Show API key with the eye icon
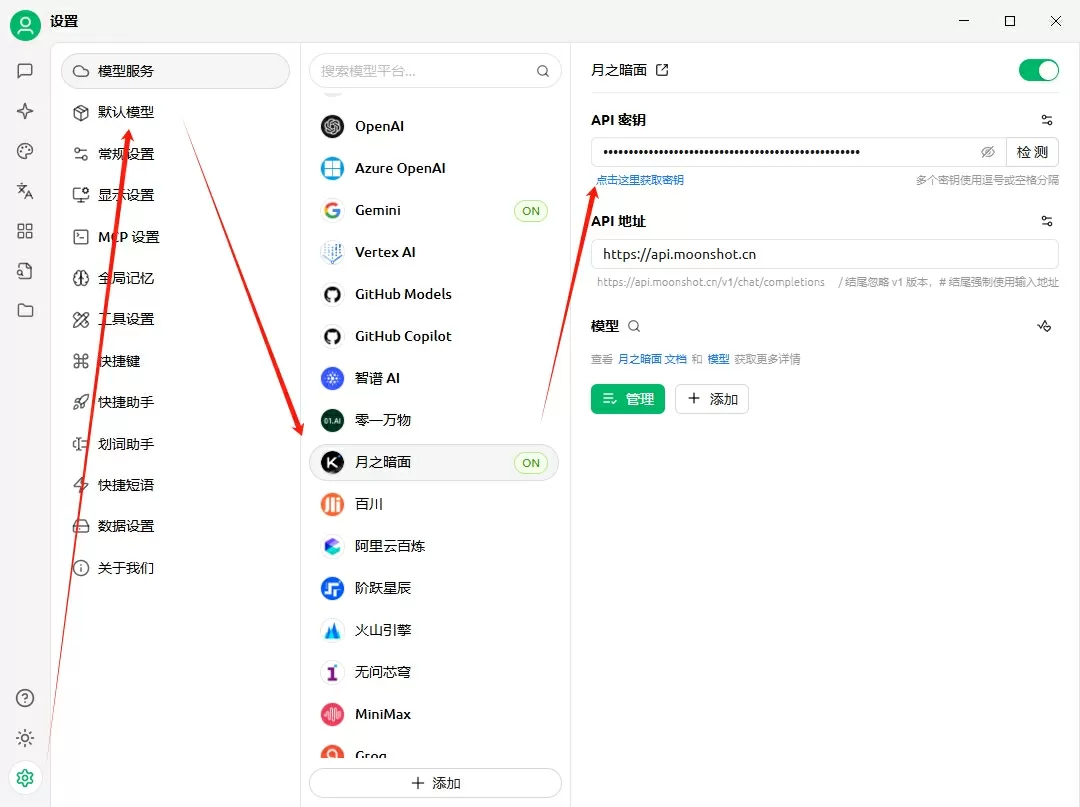This screenshot has height=807, width=1080. 988,152
